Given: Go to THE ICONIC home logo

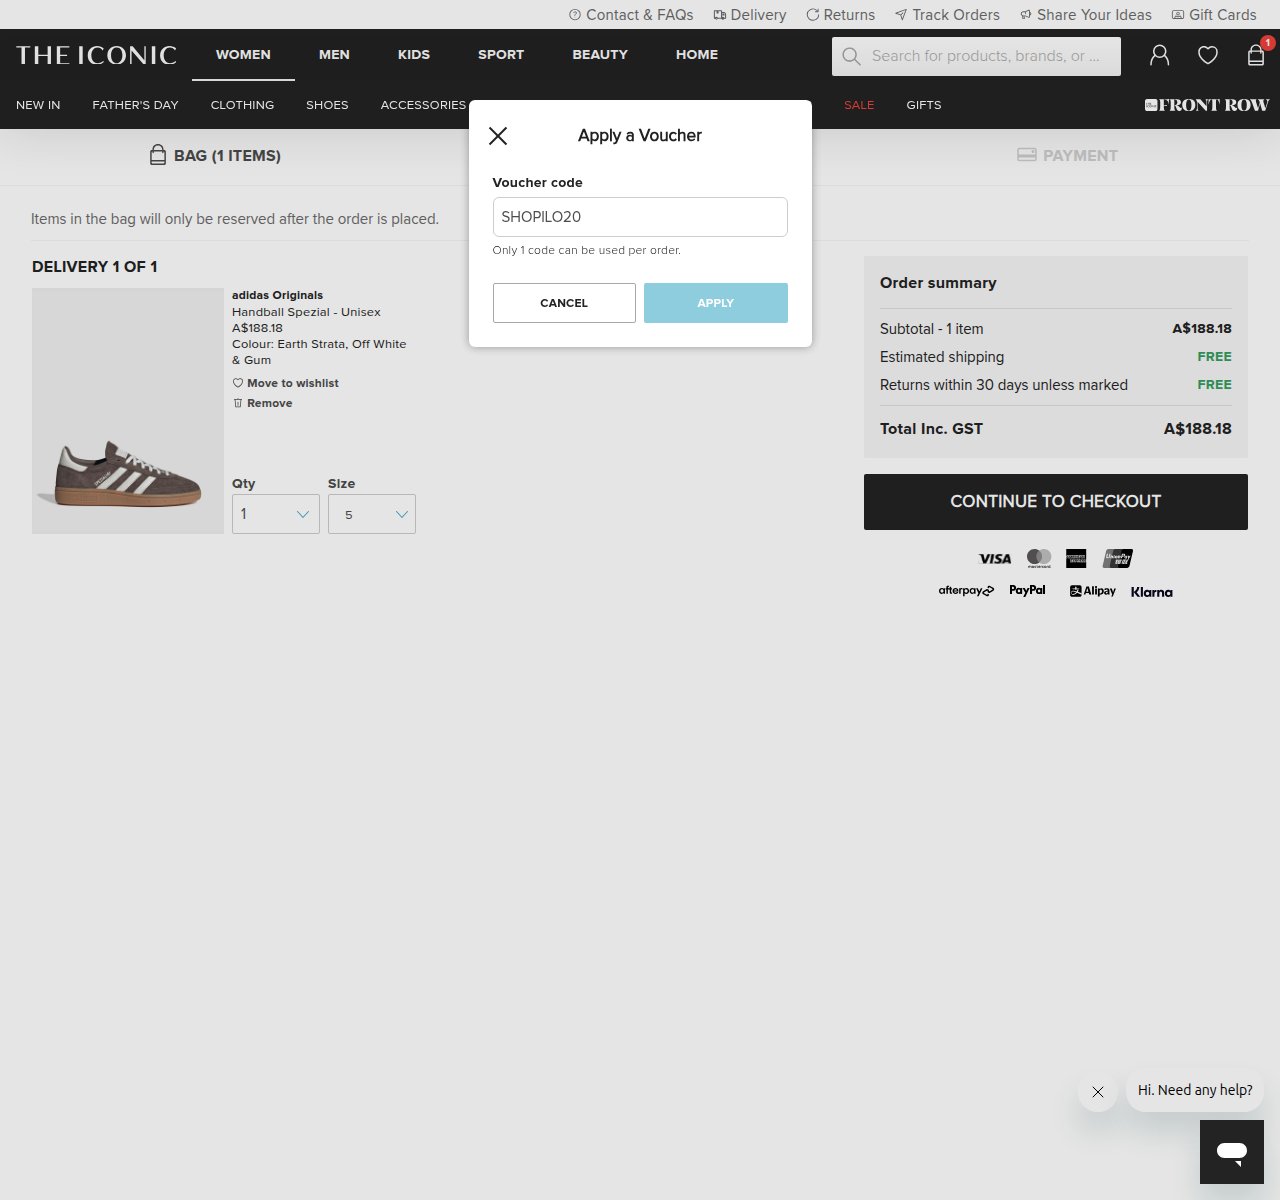Looking at the screenshot, I should pyautogui.click(x=96, y=55).
